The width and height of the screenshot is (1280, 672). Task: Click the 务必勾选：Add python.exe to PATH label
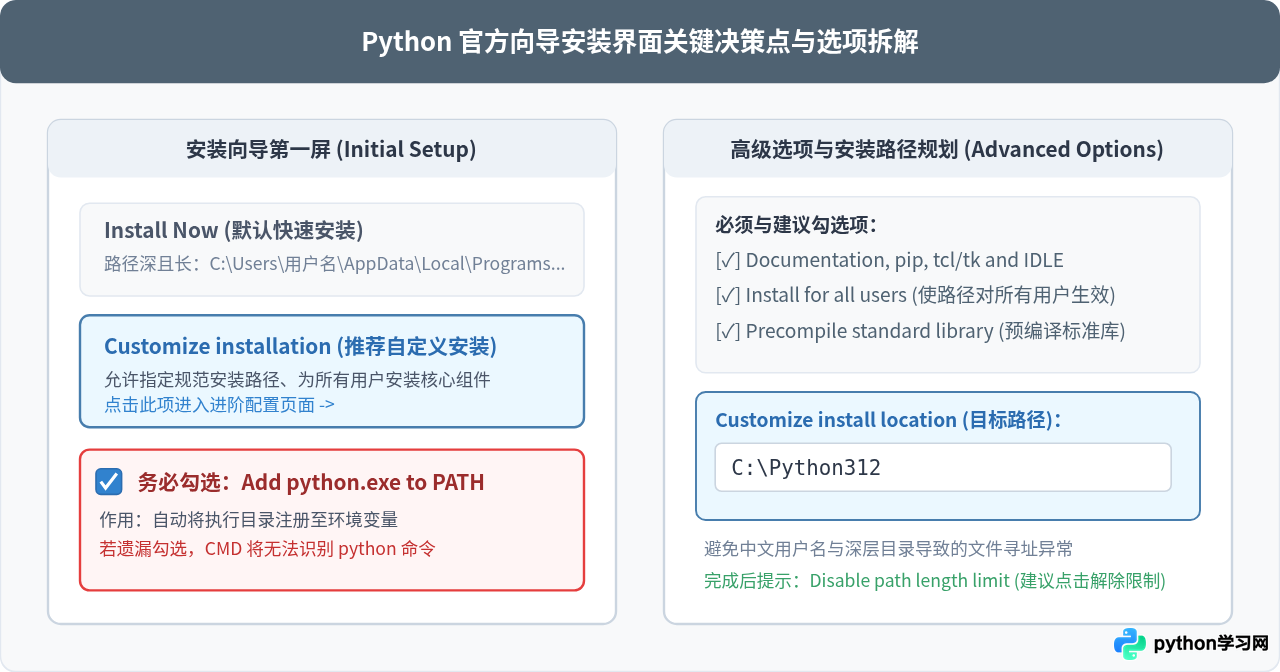click(311, 482)
